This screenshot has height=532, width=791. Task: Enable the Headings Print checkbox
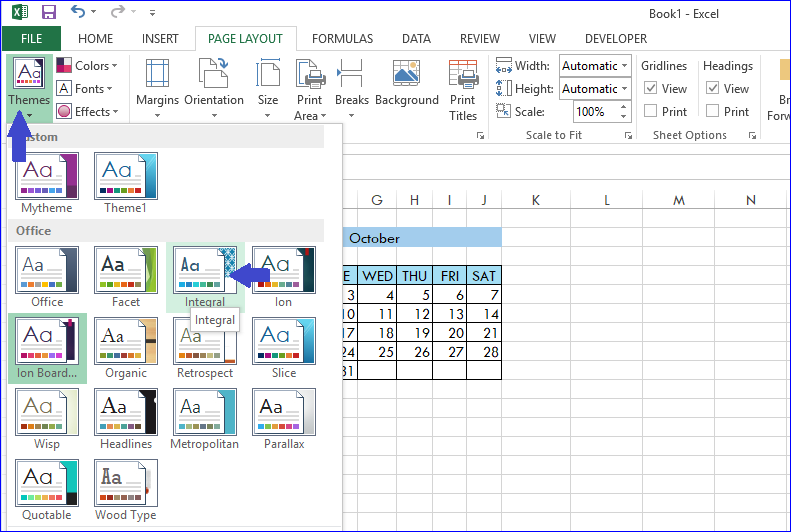(x=713, y=111)
